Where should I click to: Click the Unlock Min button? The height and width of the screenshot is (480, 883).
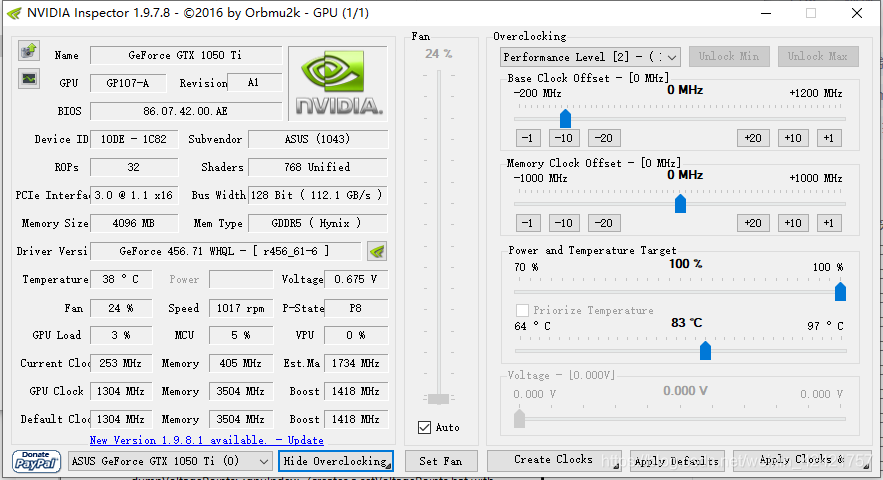pos(729,56)
